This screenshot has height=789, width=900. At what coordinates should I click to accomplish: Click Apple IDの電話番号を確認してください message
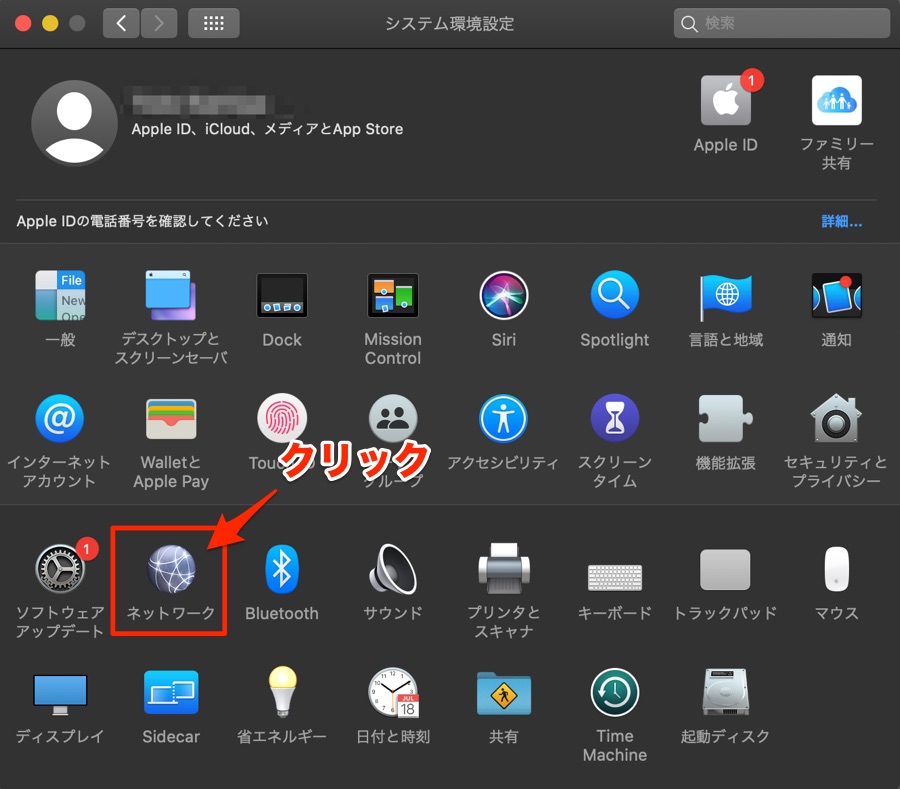tap(142, 221)
